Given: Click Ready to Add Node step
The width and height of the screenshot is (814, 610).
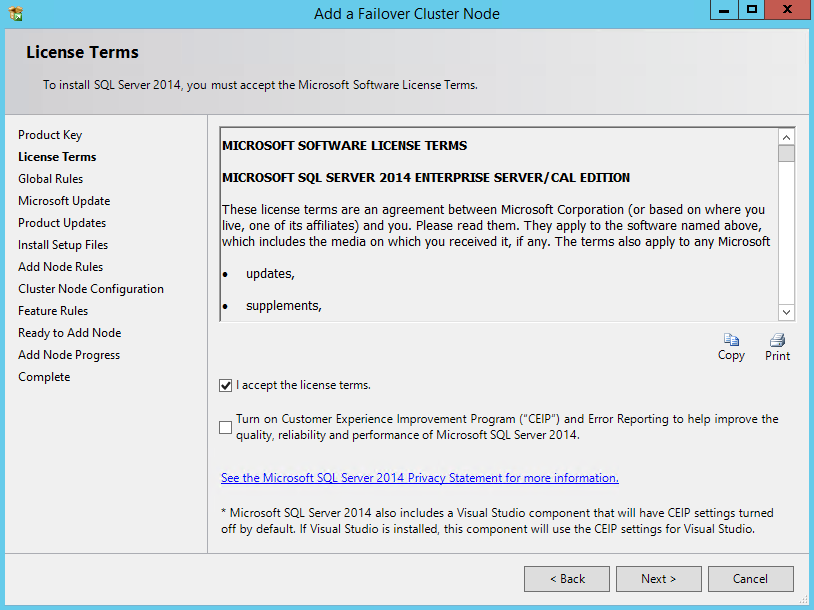Looking at the screenshot, I should click(69, 333).
